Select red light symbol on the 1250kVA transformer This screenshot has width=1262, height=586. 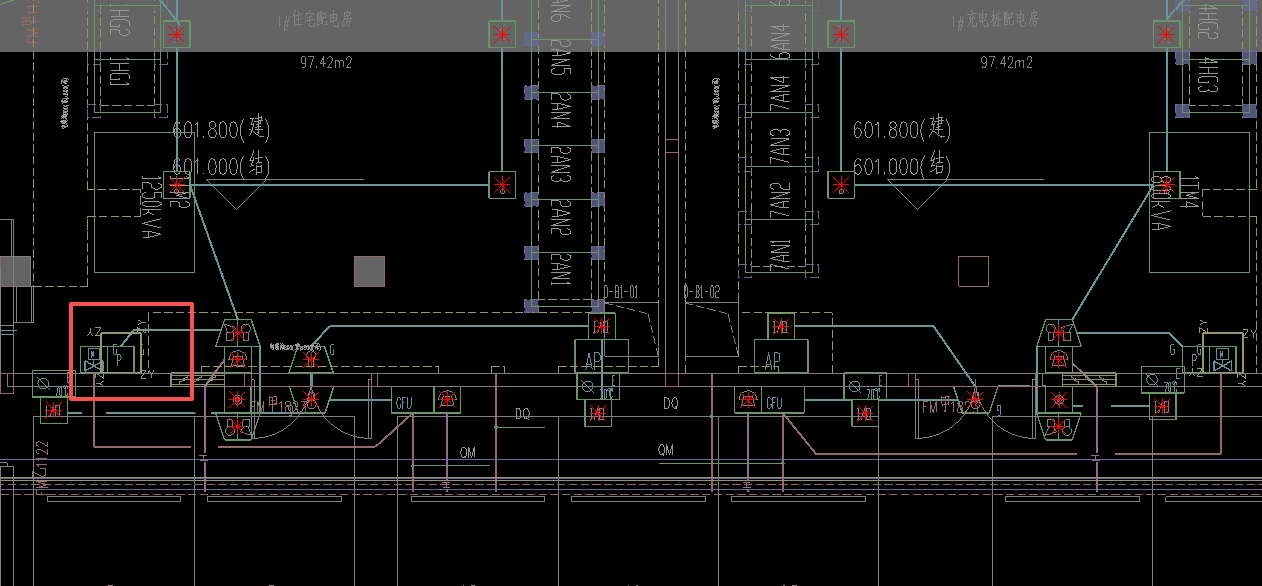(178, 185)
